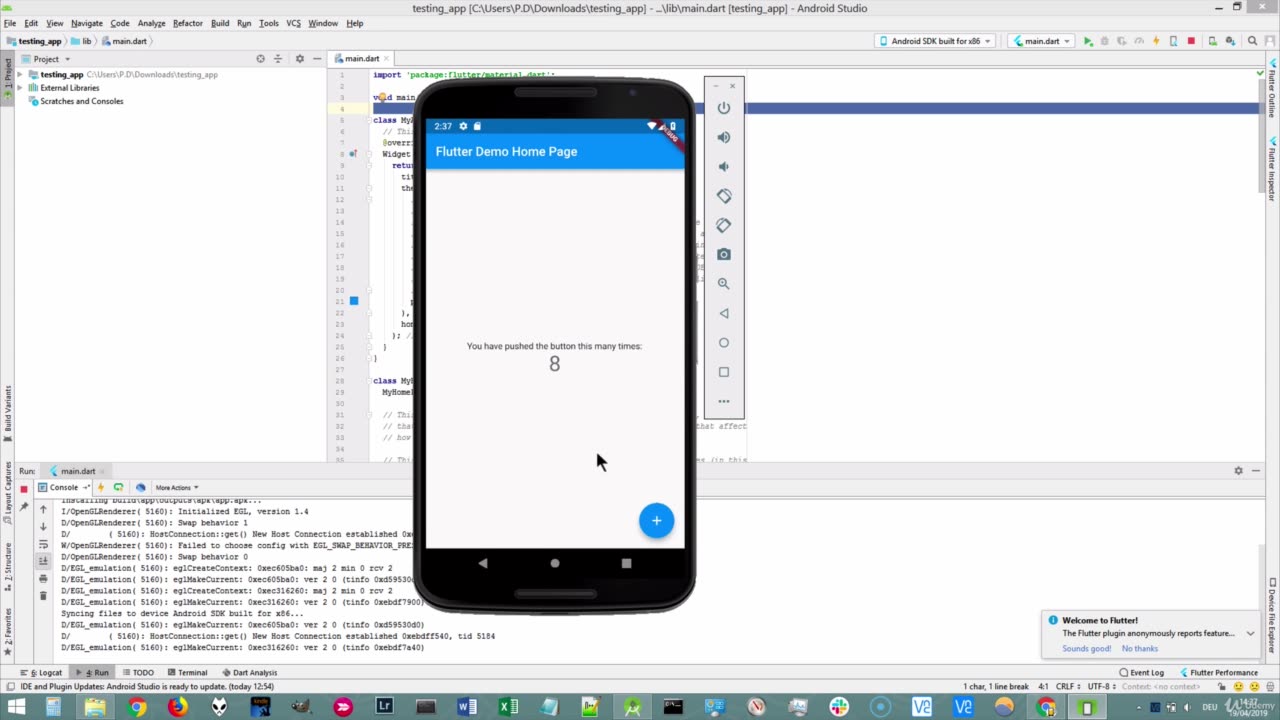The width and height of the screenshot is (1280, 720).
Task: Take an emulator screenshot with camera icon
Action: (724, 254)
